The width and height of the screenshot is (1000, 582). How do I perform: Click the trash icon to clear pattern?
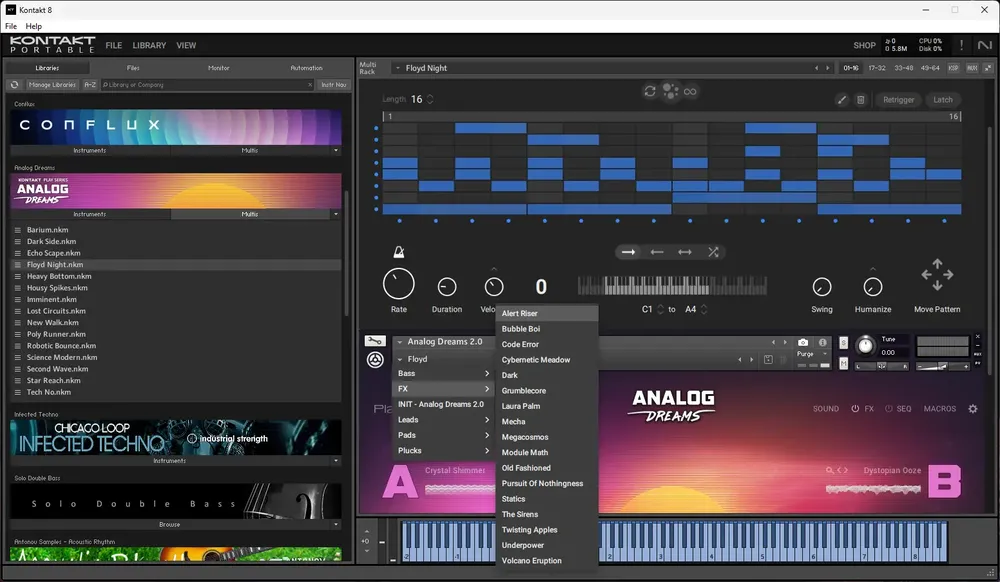point(860,99)
